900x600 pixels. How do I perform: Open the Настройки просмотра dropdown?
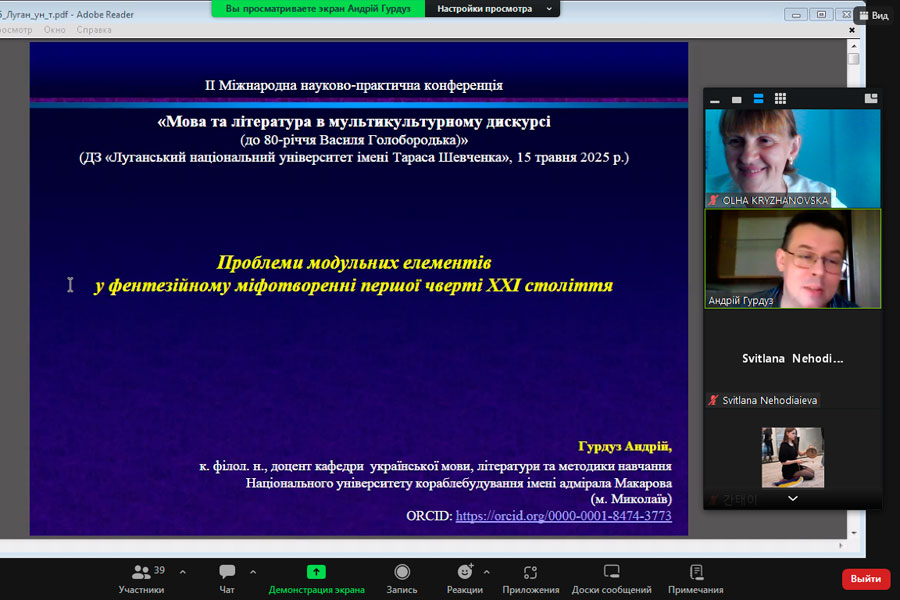point(492,9)
